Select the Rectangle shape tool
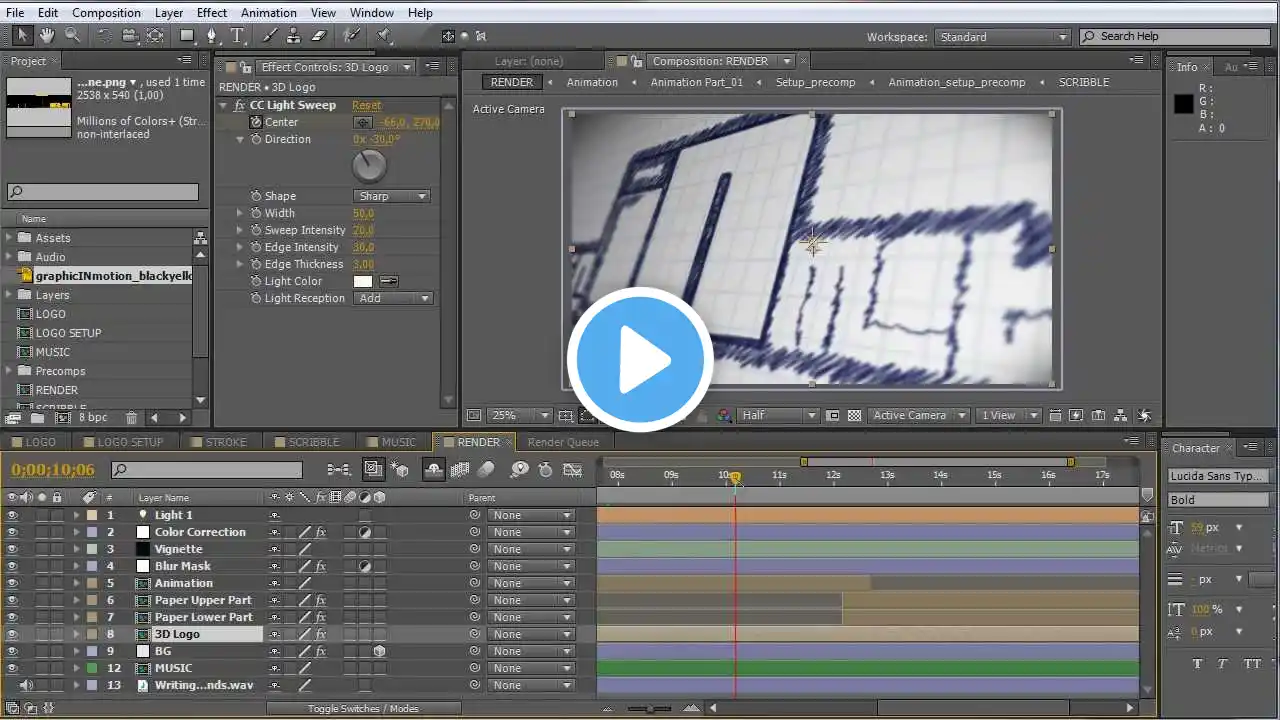 point(186,35)
